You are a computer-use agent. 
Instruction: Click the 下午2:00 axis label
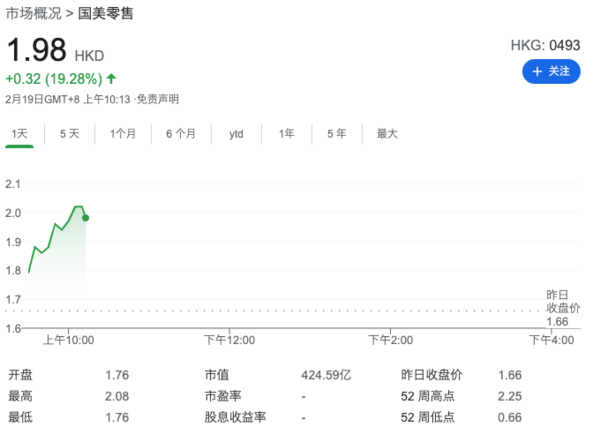click(x=391, y=340)
